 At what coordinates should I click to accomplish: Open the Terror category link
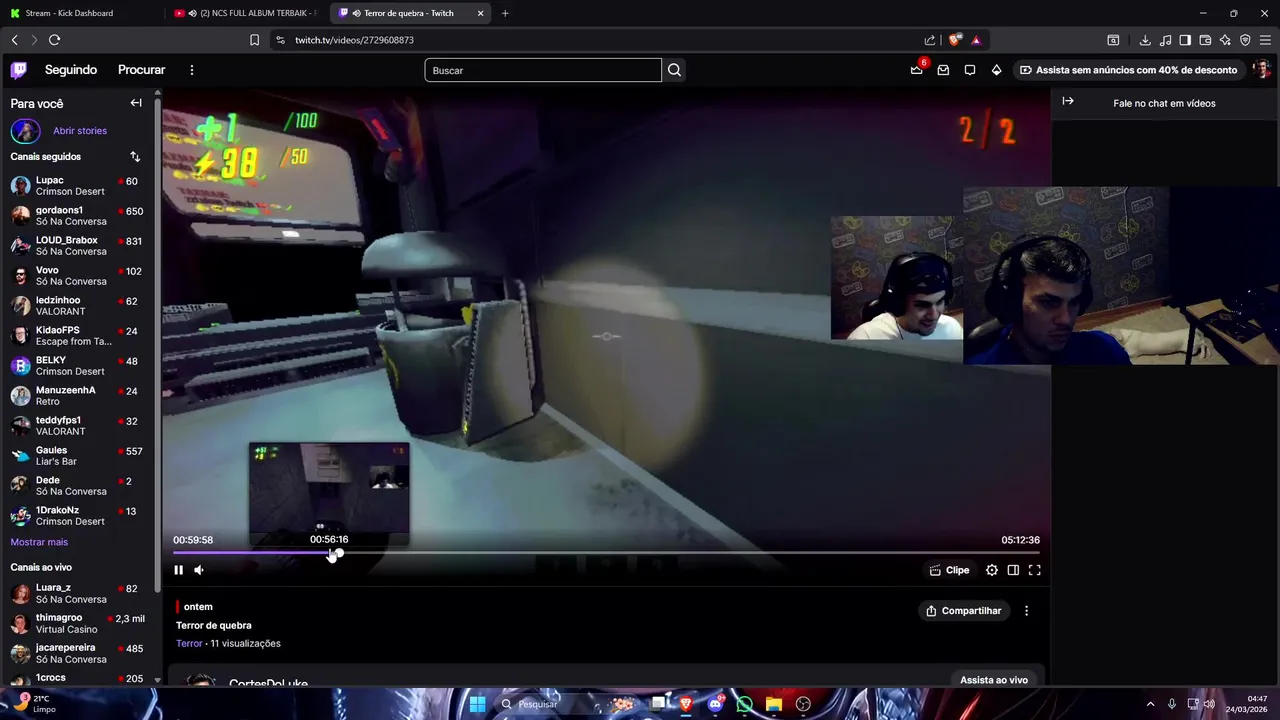[x=189, y=643]
